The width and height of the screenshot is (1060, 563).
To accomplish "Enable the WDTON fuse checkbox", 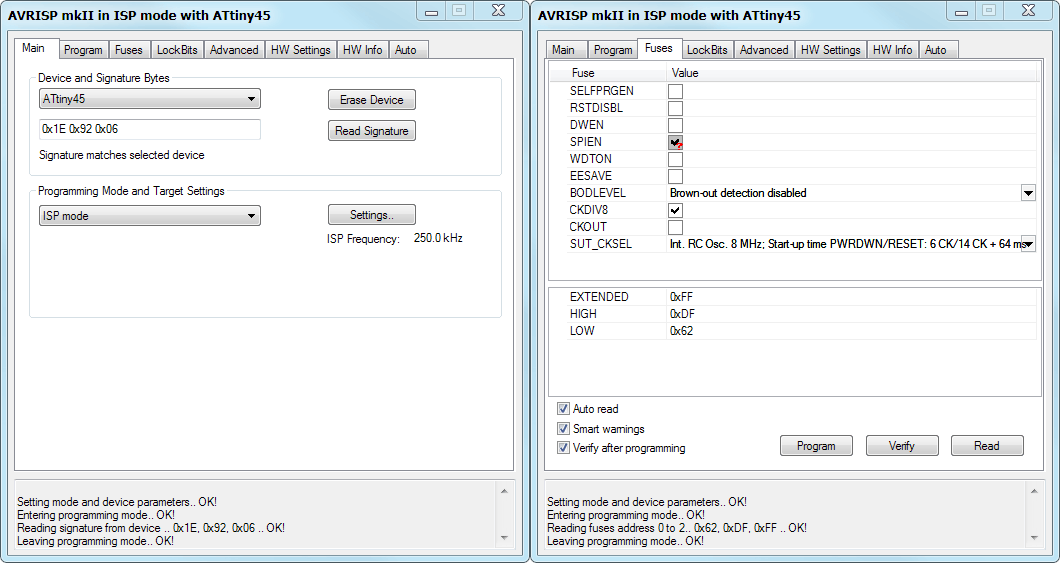I will pyautogui.click(x=675, y=160).
